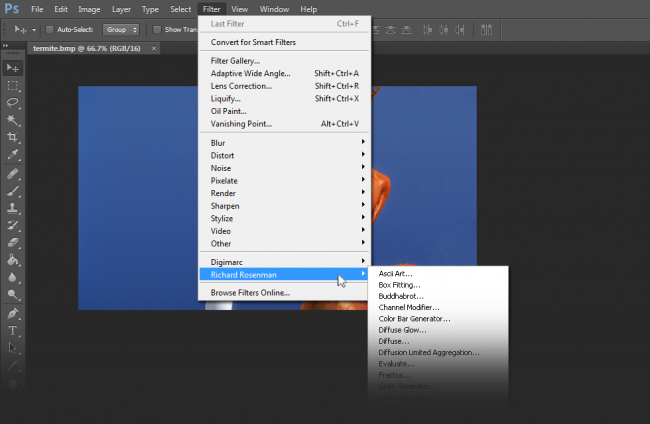Click the Photoshop Ps logo

pos(12,9)
